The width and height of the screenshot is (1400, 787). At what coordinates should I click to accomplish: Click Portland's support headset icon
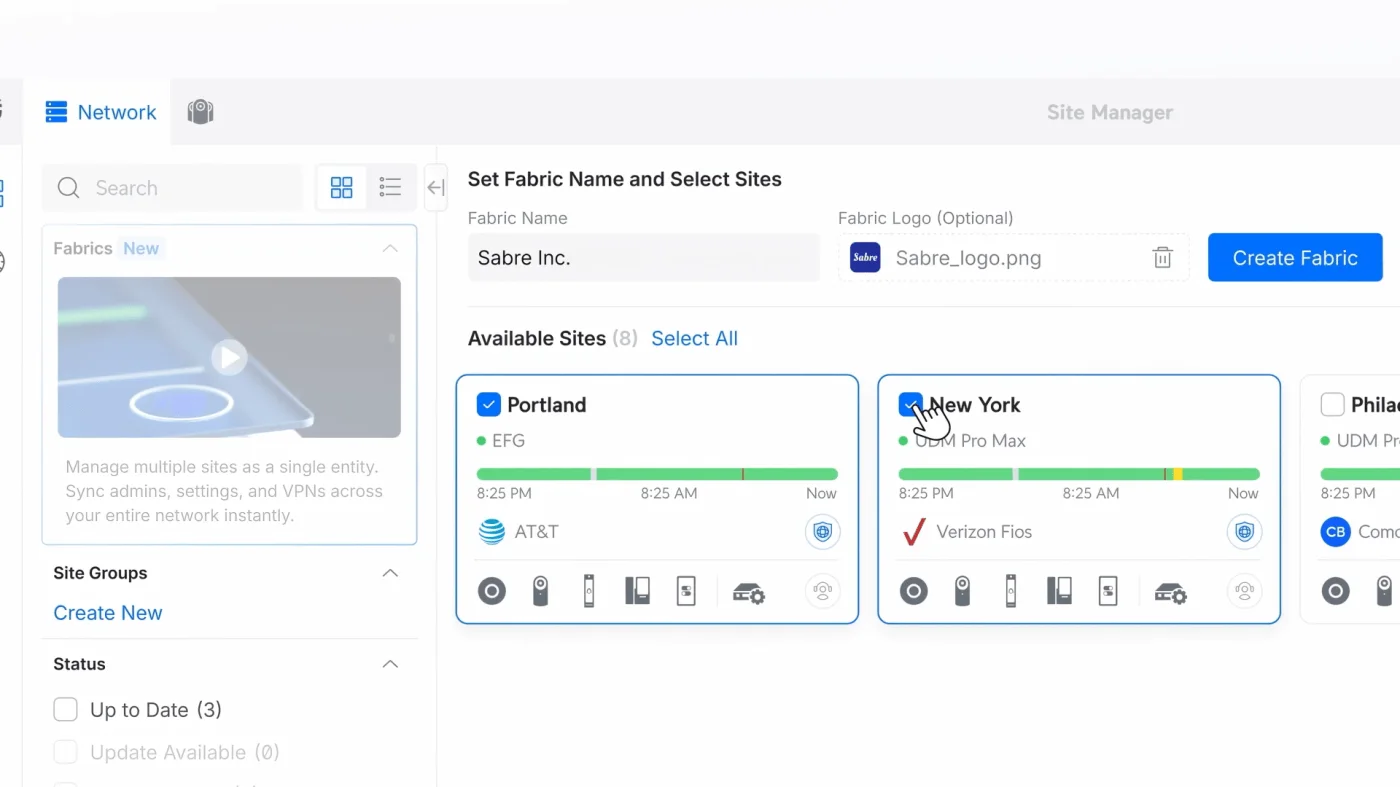coord(822,591)
